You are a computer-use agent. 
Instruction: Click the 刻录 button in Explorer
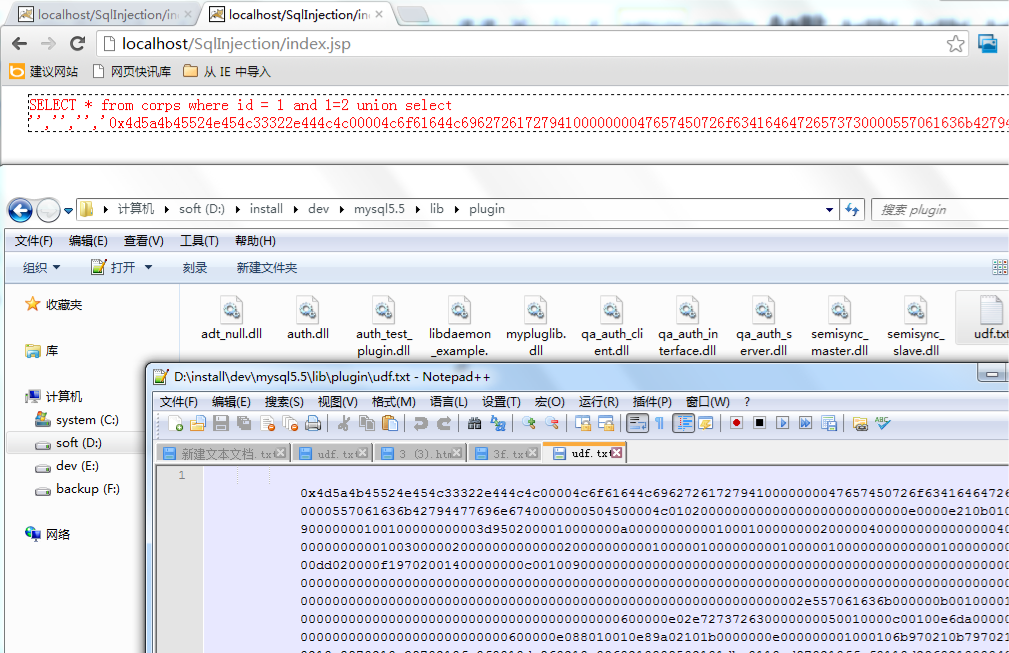(195, 268)
